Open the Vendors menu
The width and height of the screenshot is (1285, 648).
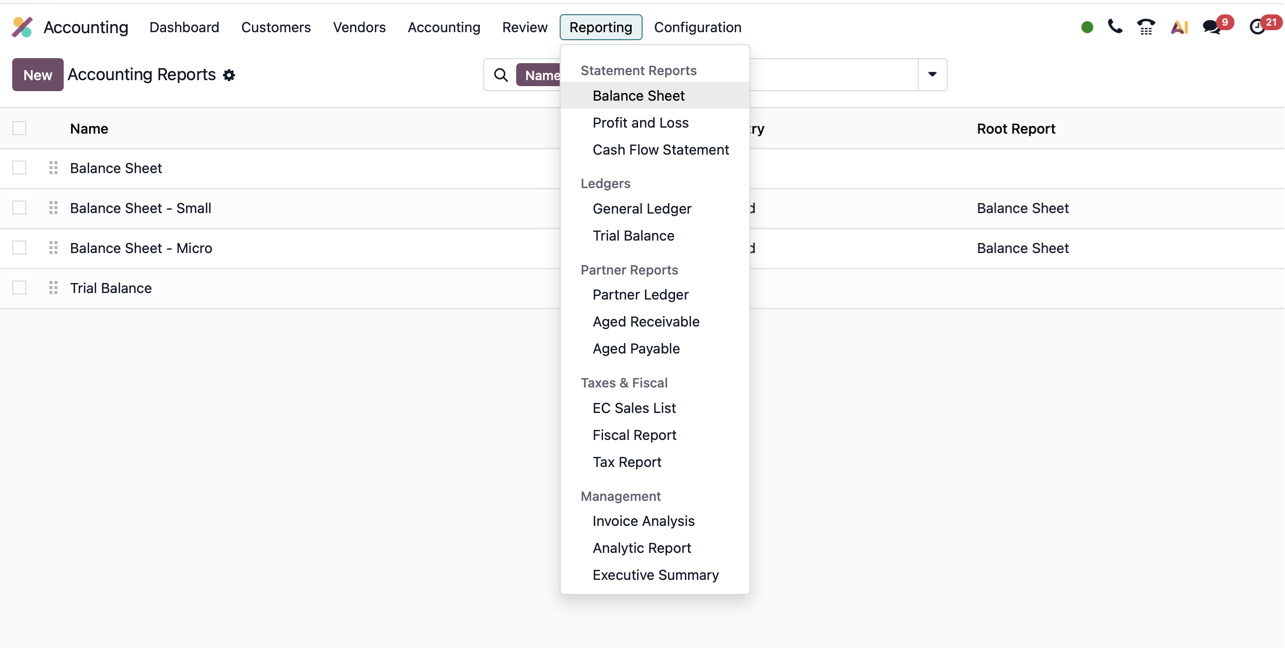coord(359,27)
